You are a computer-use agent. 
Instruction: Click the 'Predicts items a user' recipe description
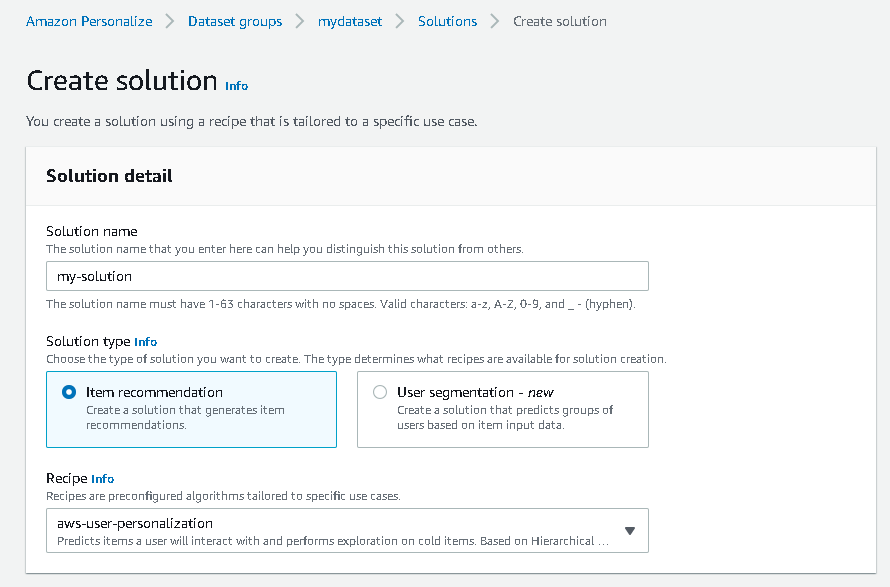tap(333, 541)
